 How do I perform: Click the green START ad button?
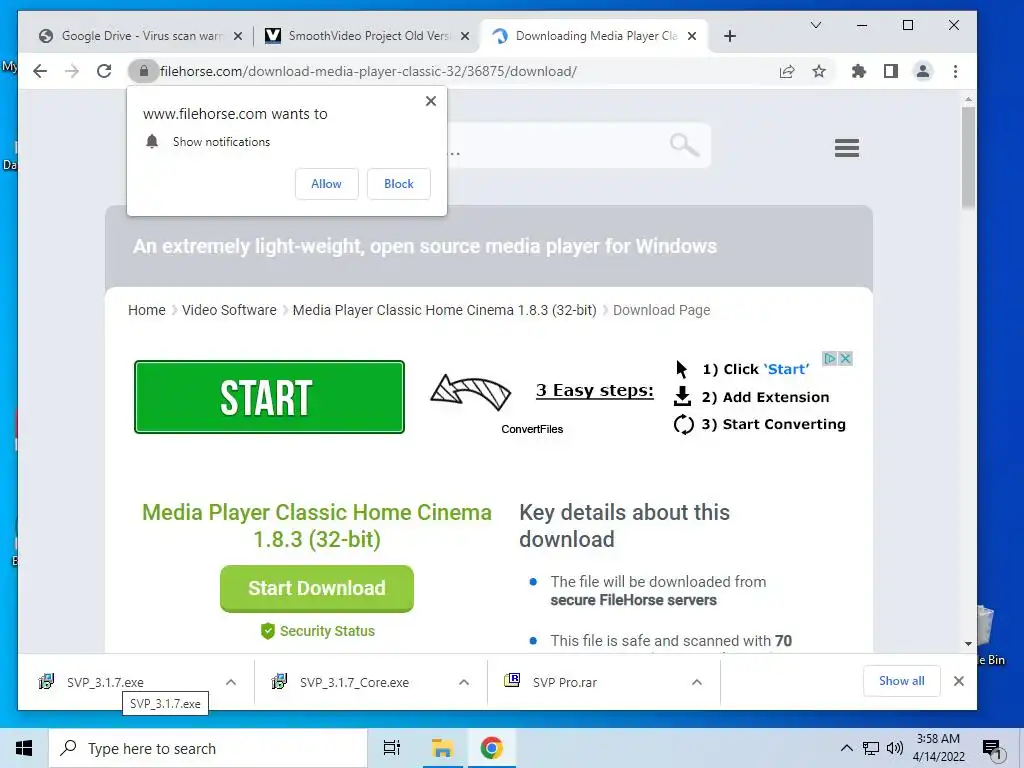[x=269, y=397]
